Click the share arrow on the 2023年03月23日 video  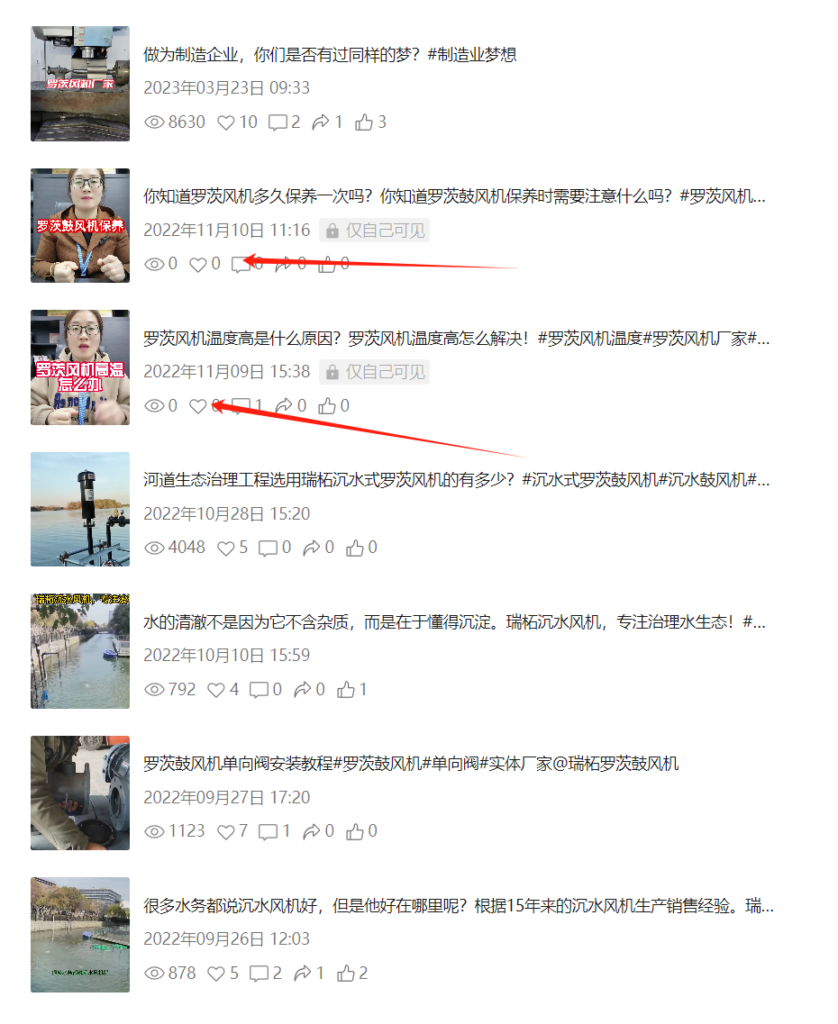click(x=321, y=122)
